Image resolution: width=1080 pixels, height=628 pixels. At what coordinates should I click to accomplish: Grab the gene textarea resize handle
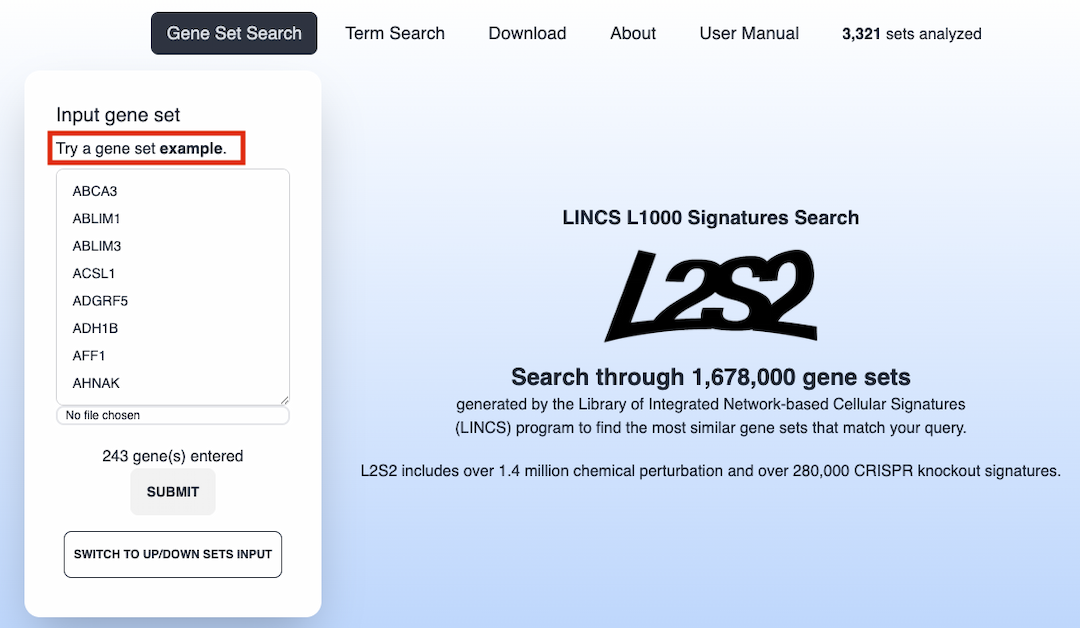coord(284,399)
